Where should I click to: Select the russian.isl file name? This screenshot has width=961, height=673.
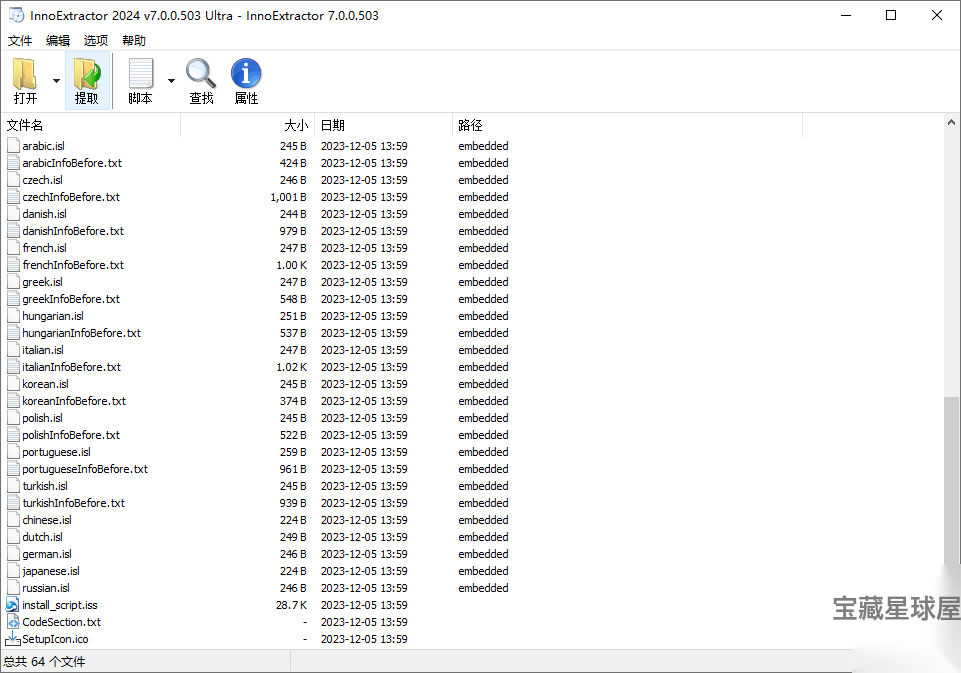[46, 588]
